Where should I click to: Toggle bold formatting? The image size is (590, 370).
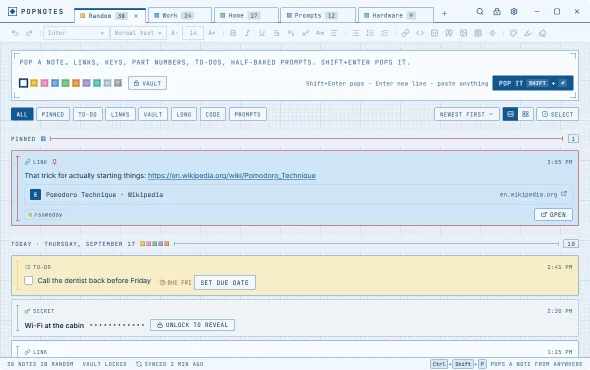click(x=233, y=33)
